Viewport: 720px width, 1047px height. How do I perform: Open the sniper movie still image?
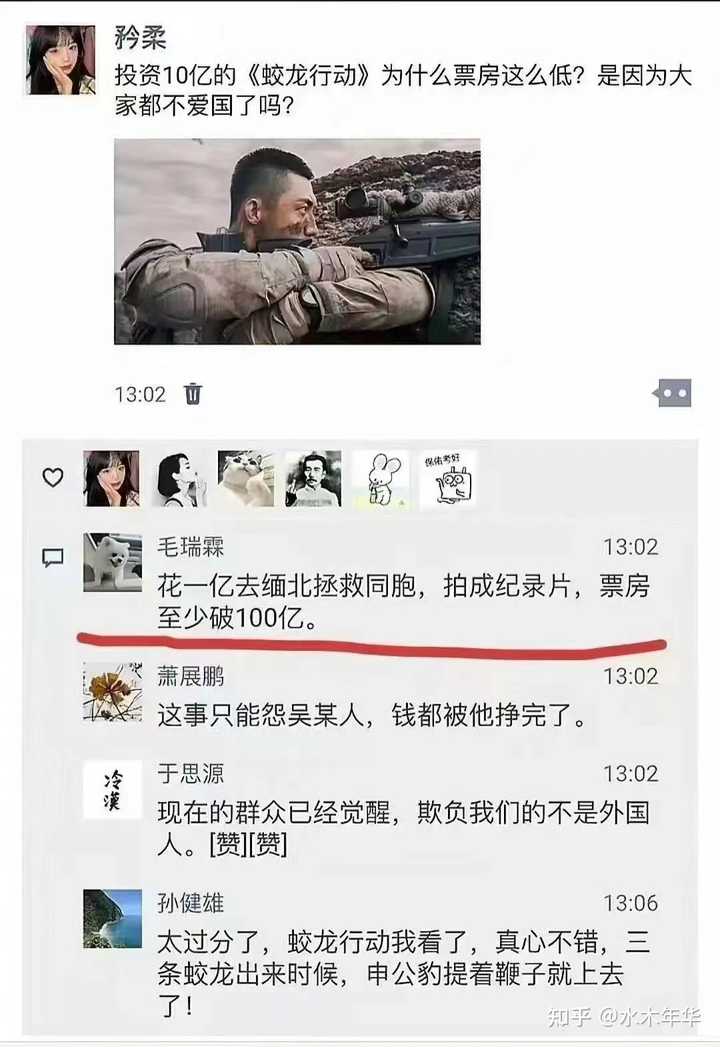(x=297, y=241)
